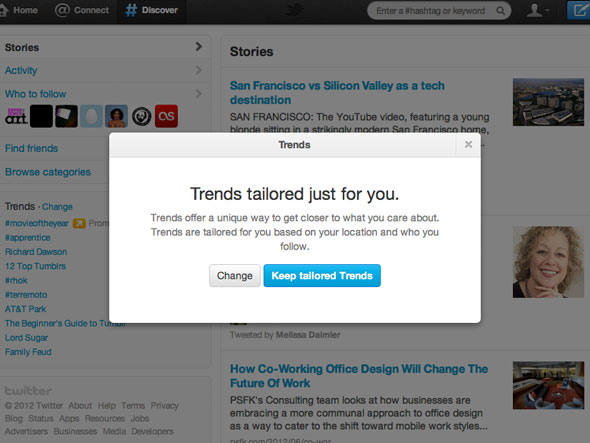Open the San Francisco vs Silicon Valley story

(337, 93)
